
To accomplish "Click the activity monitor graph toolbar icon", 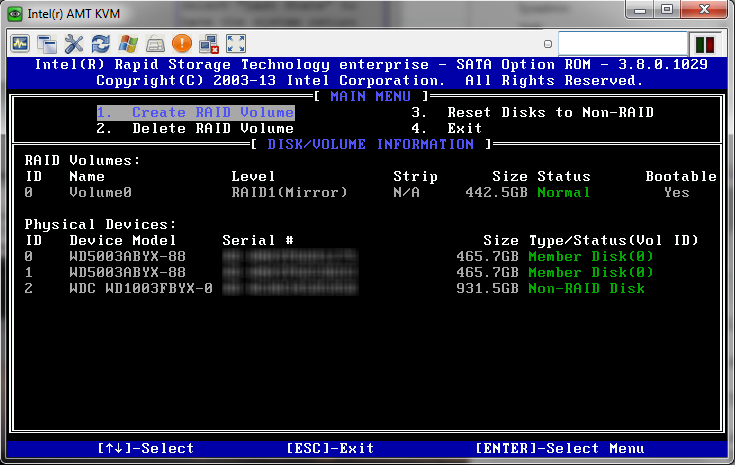I will [x=20, y=44].
